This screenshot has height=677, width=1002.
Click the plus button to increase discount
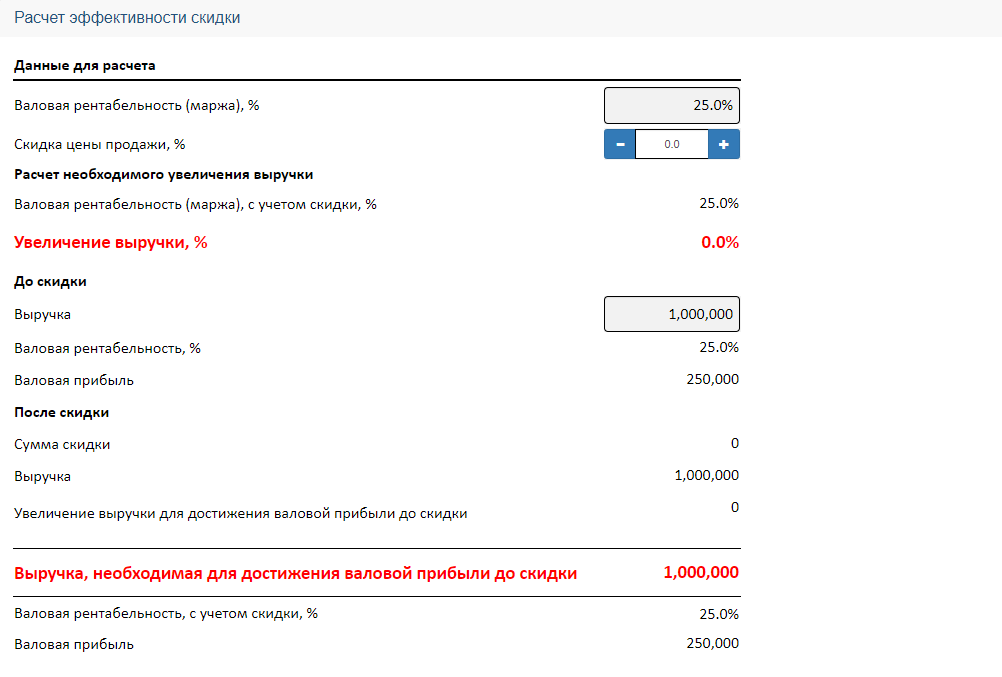point(724,144)
